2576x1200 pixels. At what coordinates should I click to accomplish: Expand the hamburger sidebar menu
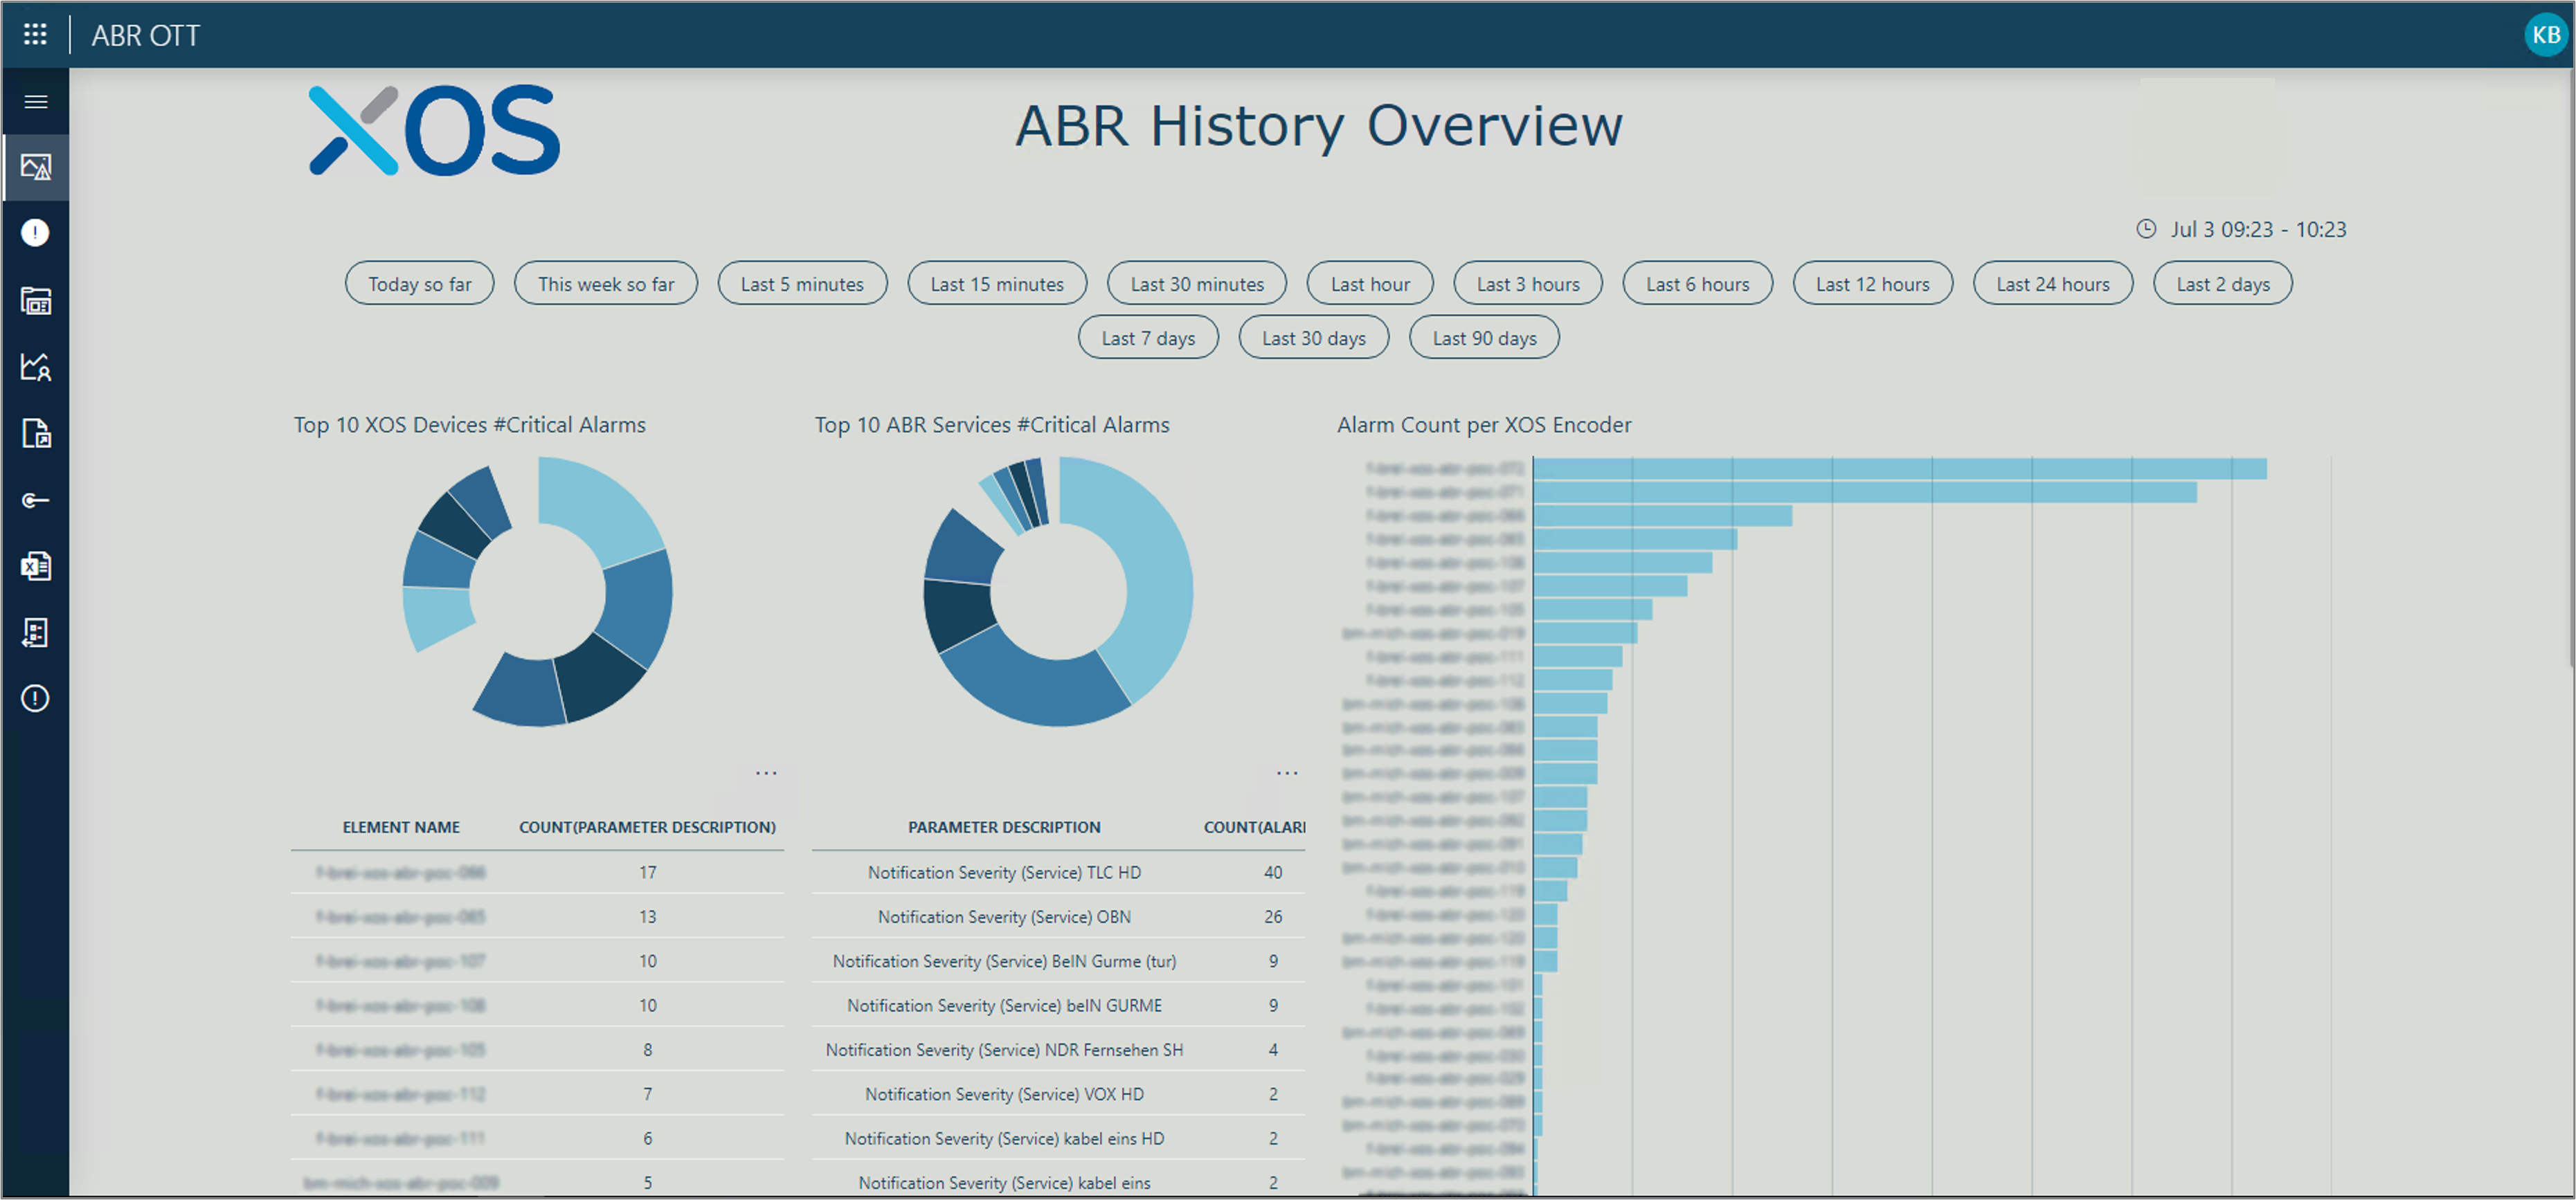(x=35, y=102)
